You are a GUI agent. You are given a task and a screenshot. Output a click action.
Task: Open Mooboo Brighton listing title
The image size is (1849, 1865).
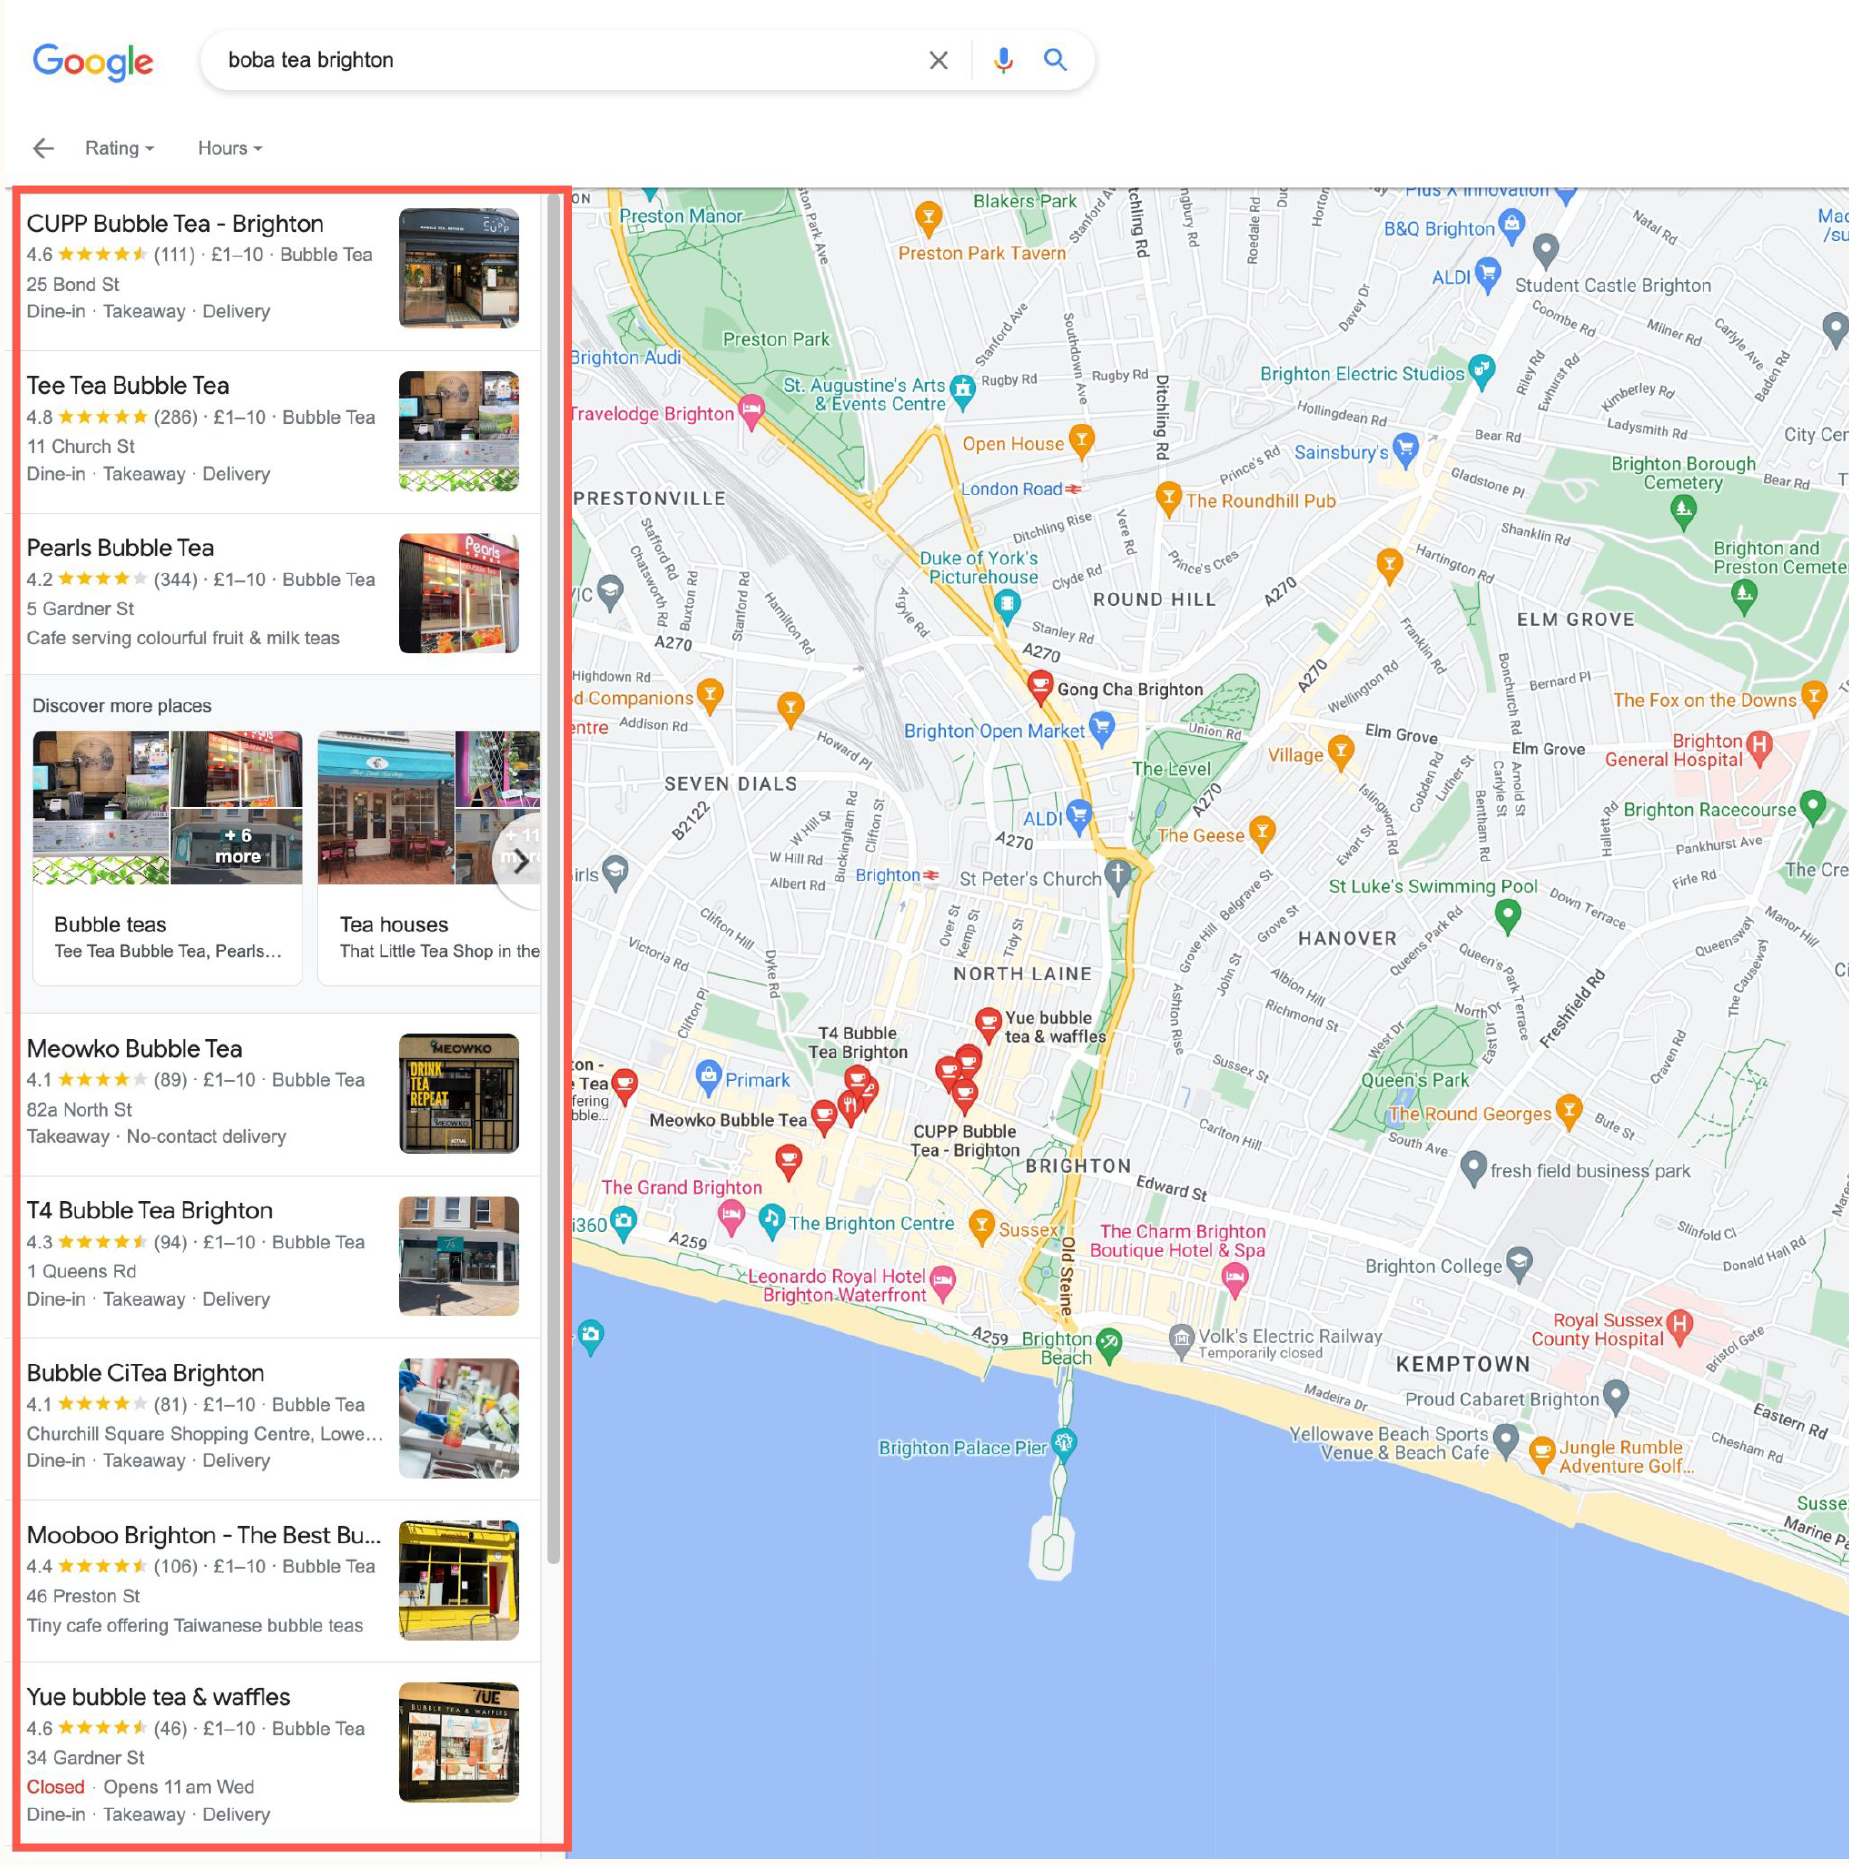pos(204,1535)
